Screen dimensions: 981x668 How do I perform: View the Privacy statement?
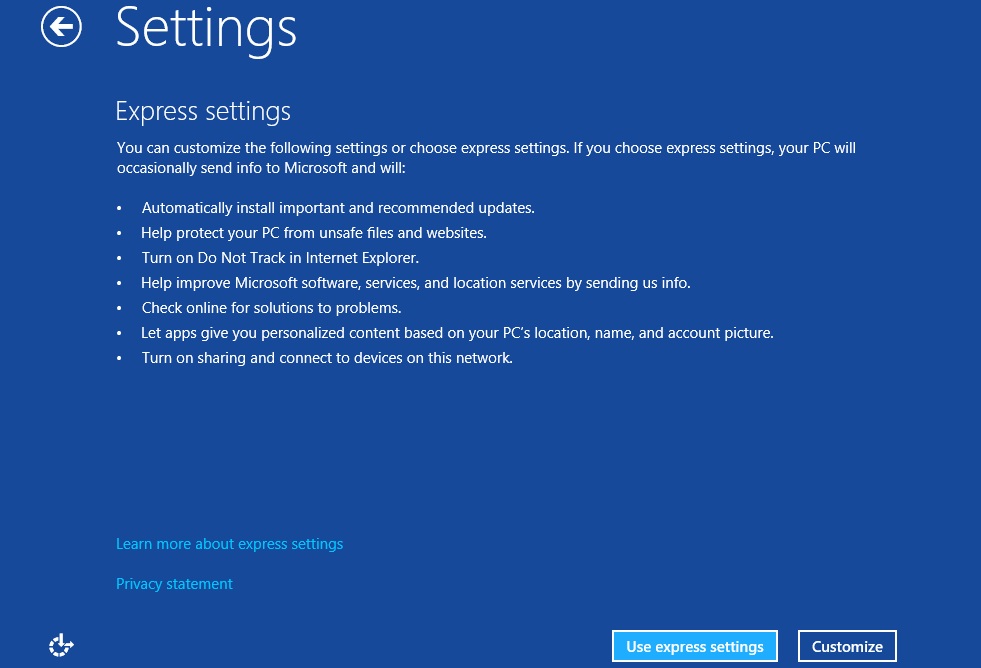[x=174, y=583]
